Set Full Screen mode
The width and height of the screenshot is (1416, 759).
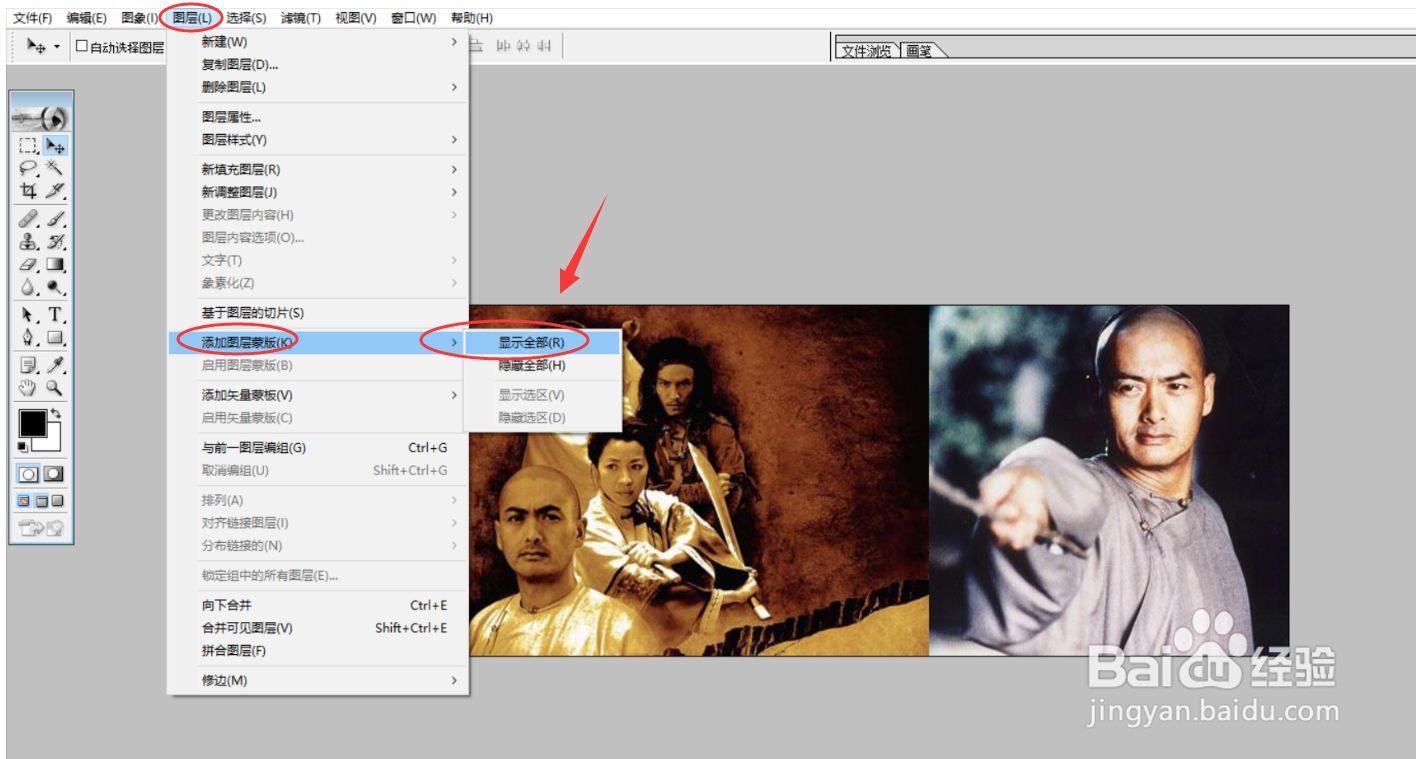57,501
